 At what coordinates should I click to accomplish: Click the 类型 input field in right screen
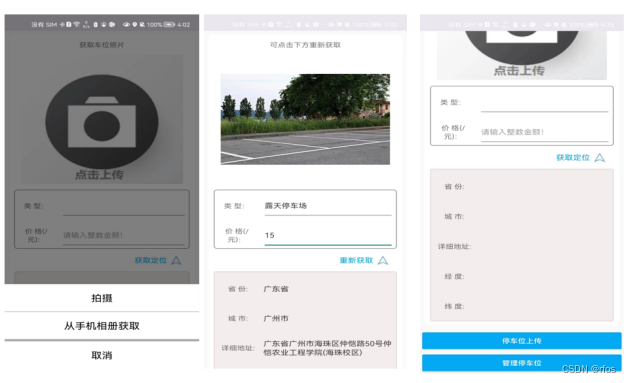[544, 103]
